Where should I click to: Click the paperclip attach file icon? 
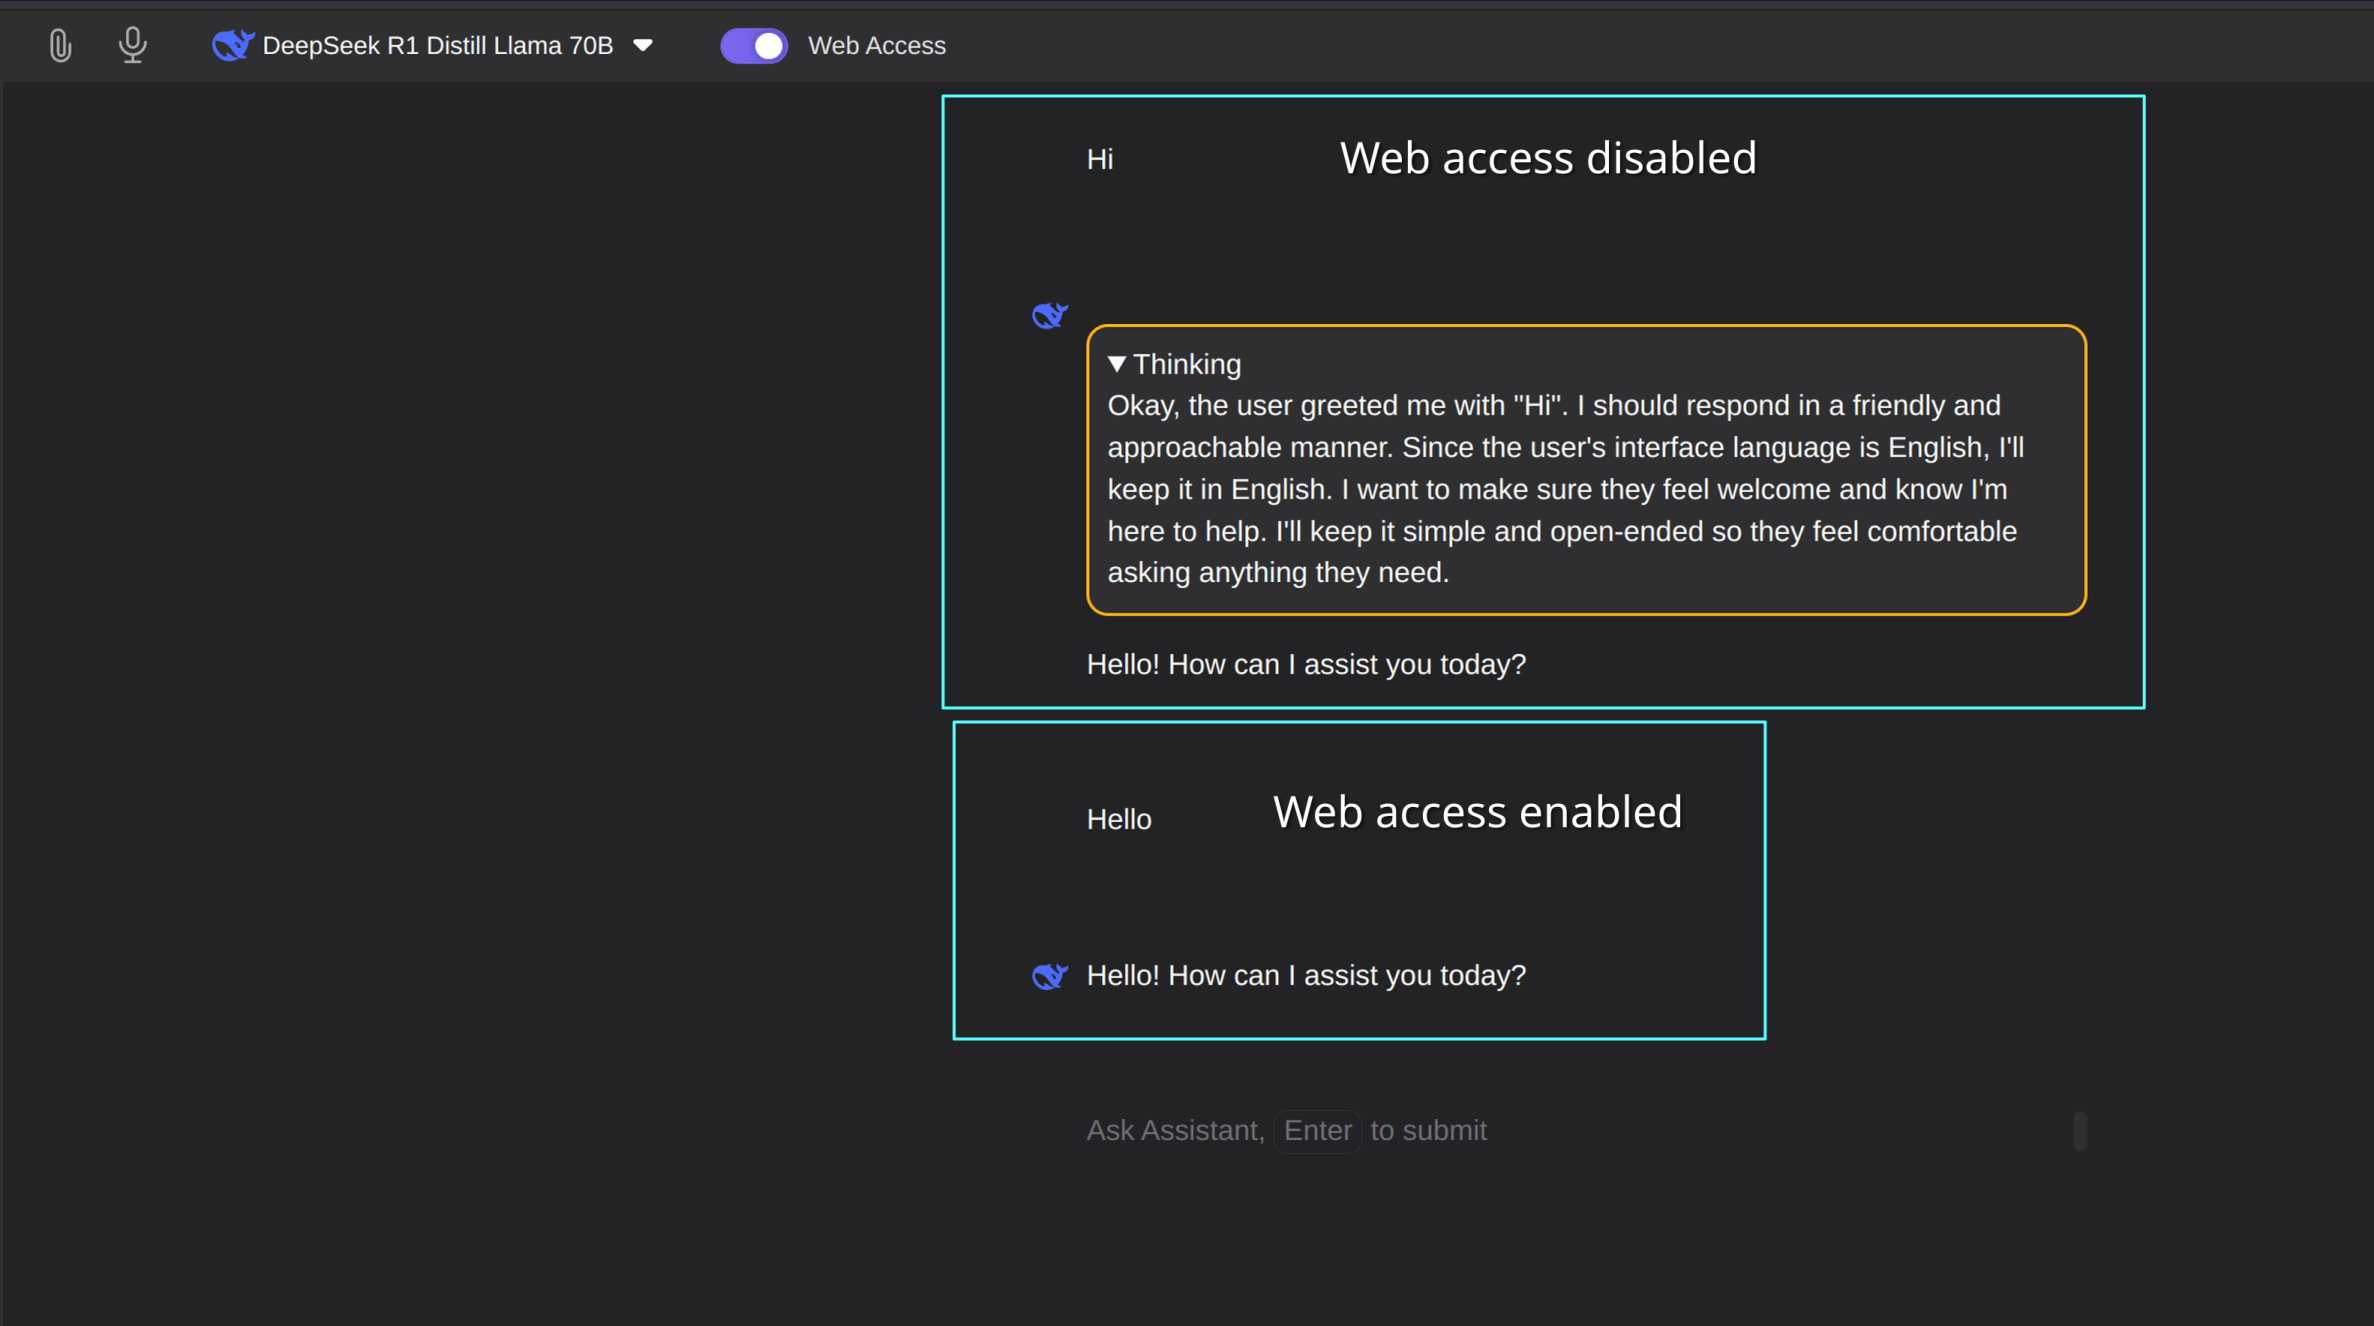[60, 46]
